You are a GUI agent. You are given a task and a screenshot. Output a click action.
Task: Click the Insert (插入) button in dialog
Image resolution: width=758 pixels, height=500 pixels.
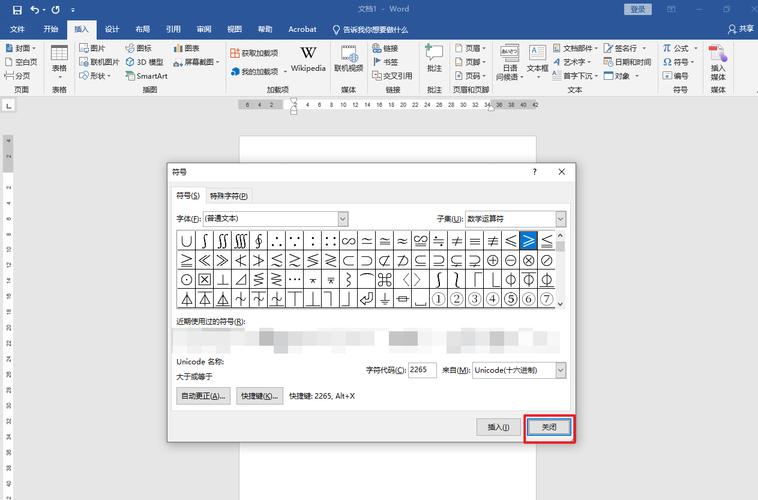click(498, 427)
